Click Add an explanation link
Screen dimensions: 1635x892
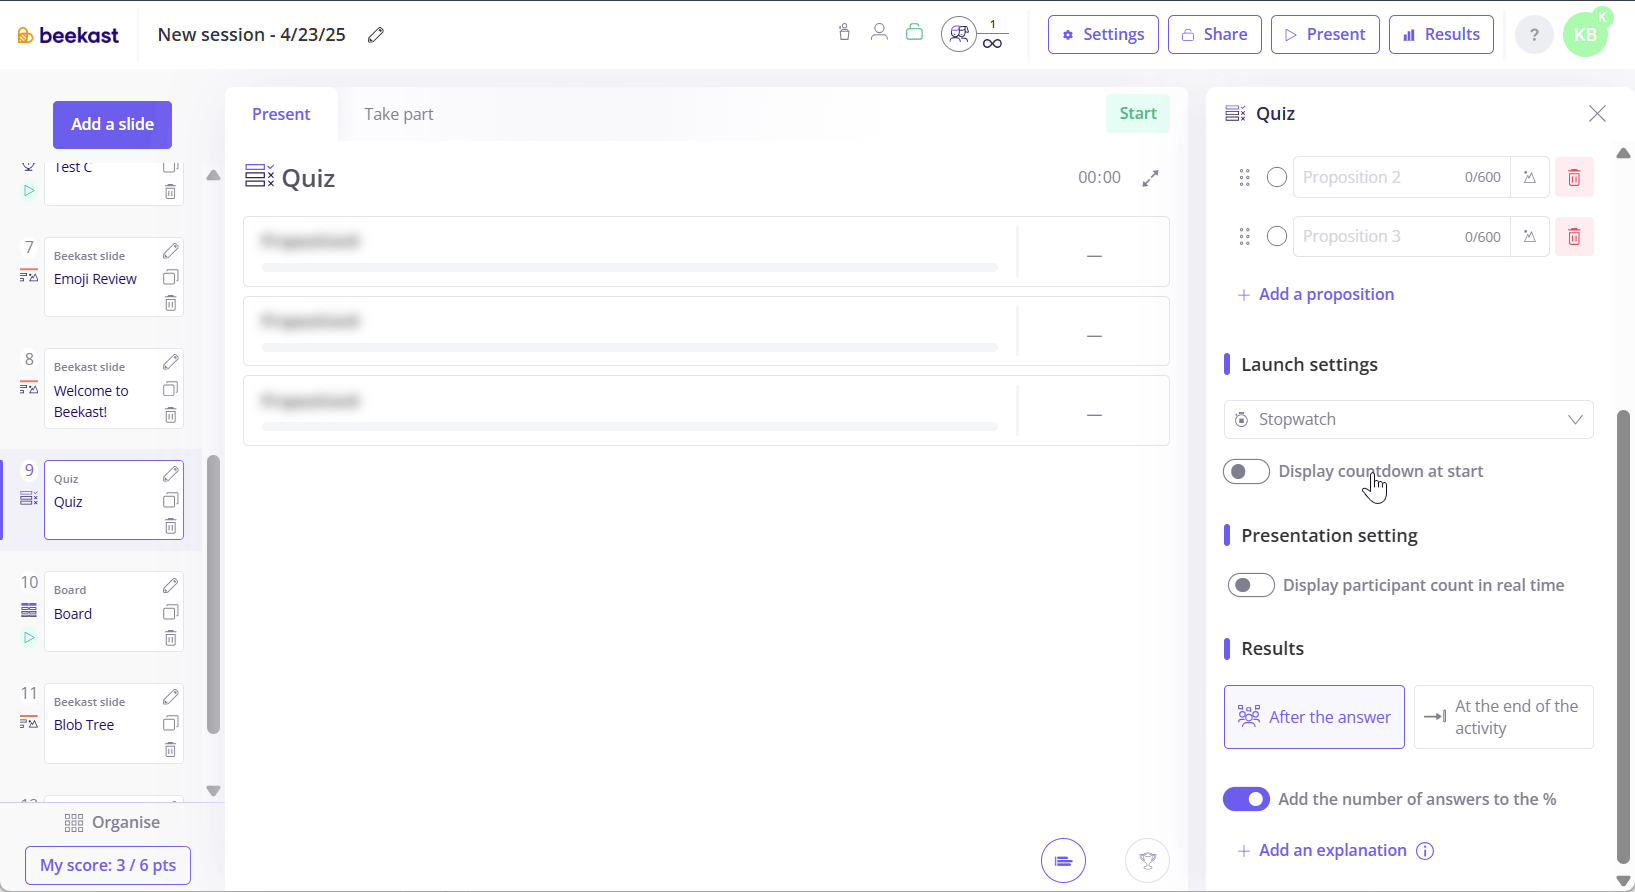tap(1322, 851)
